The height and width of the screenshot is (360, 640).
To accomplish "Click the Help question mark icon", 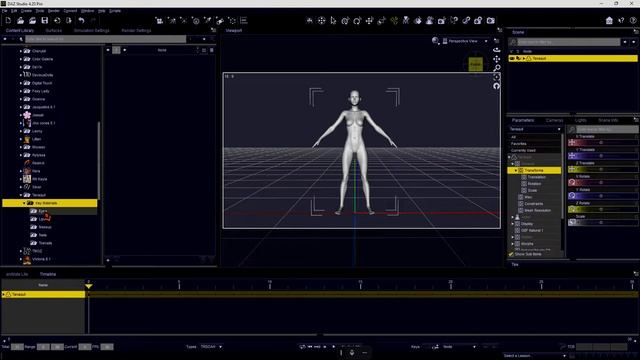I will [633, 20].
